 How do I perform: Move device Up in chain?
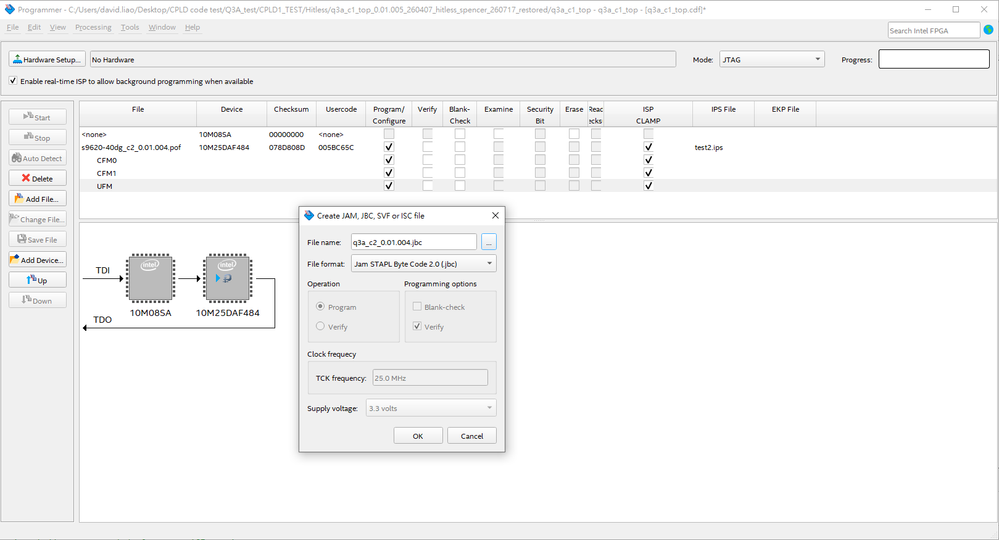coord(38,280)
